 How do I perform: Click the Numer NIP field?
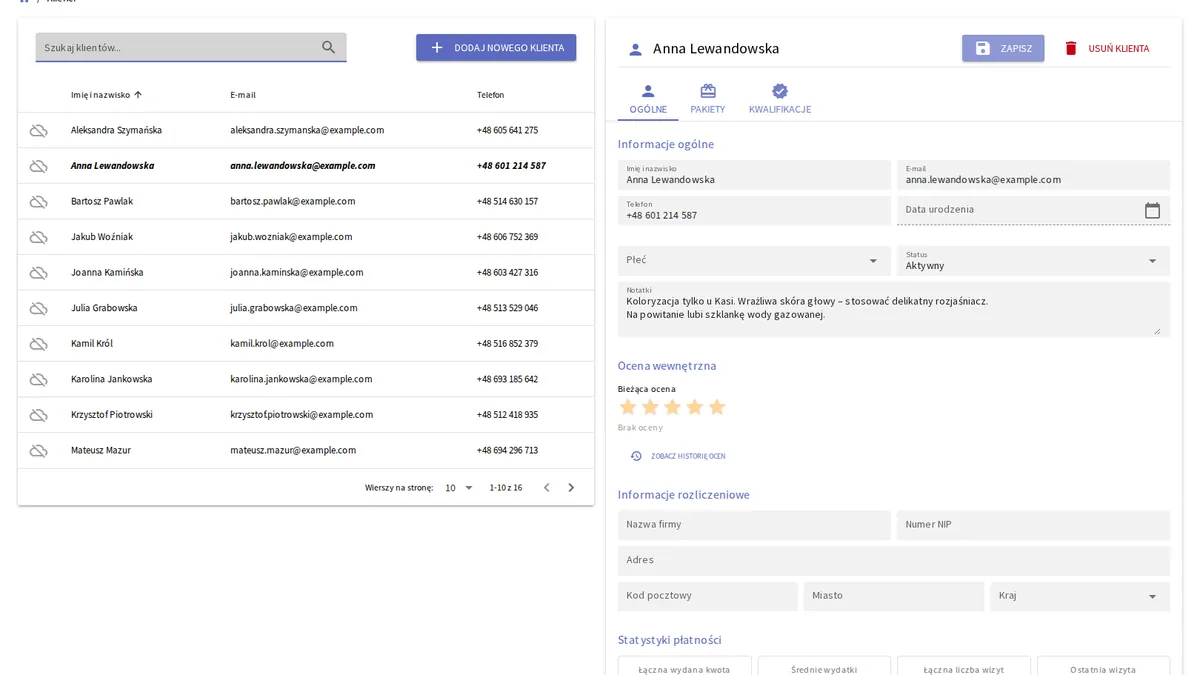pyautogui.click(x=1033, y=525)
